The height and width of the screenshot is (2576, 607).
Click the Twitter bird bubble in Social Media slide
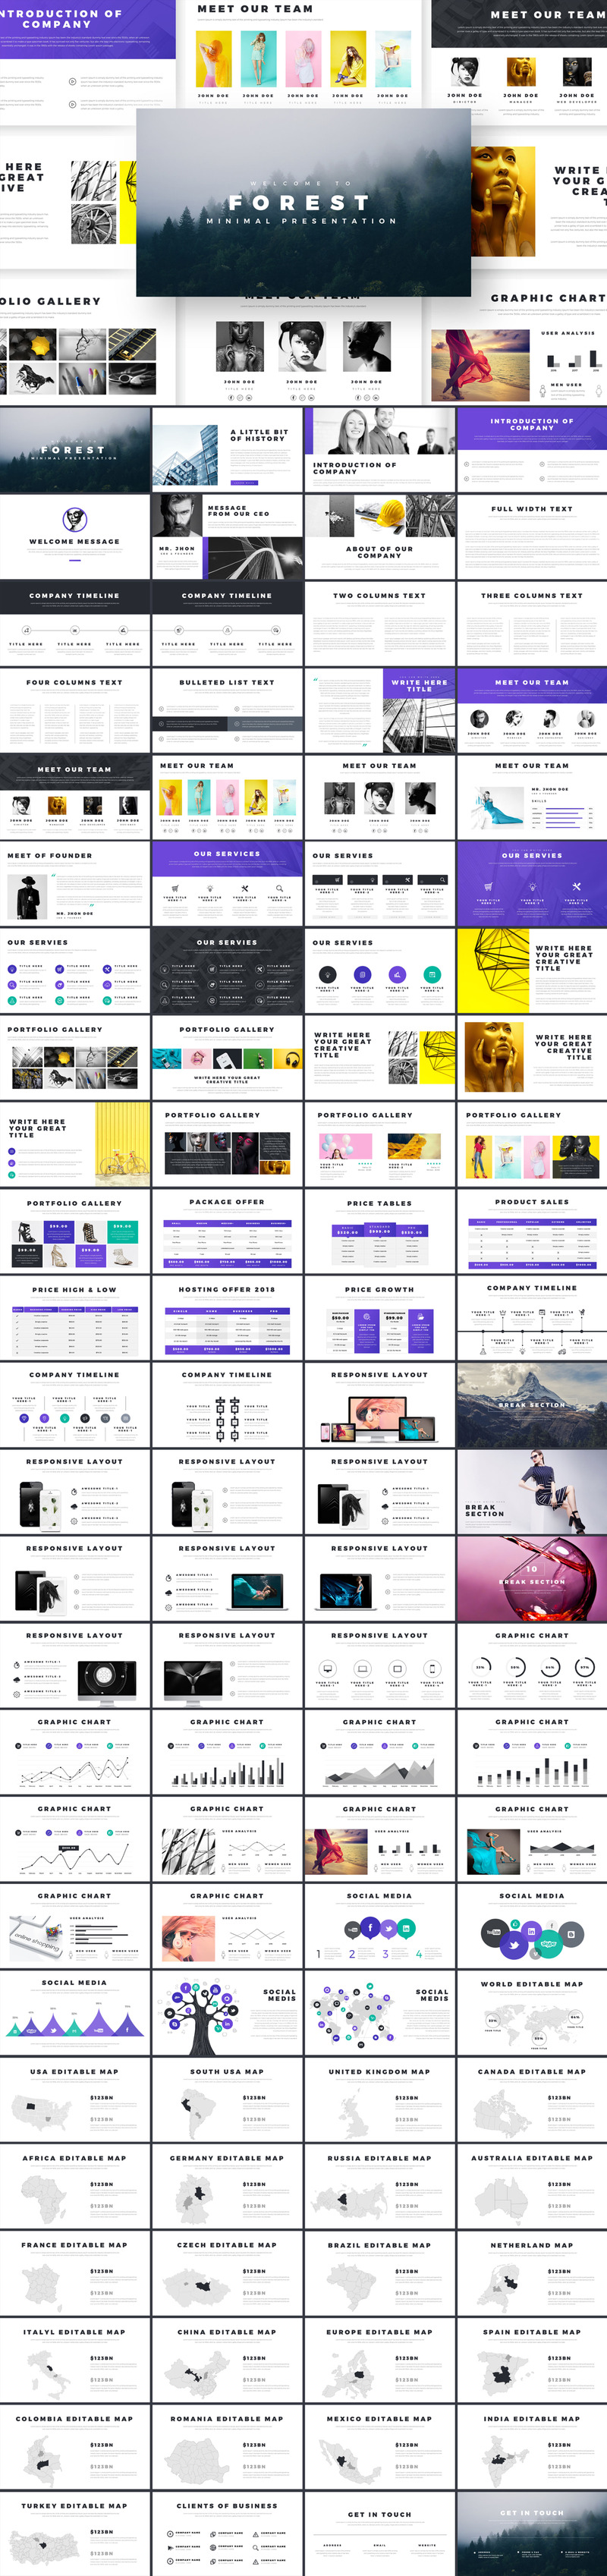(513, 1945)
